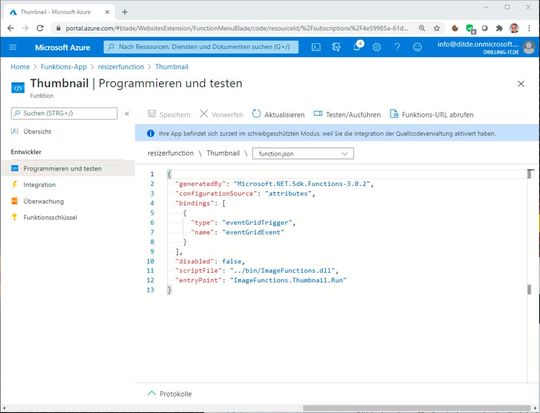Screen dimensions: 540x413
Task: Click the browser profile picture icon
Action: click(x=514, y=28)
